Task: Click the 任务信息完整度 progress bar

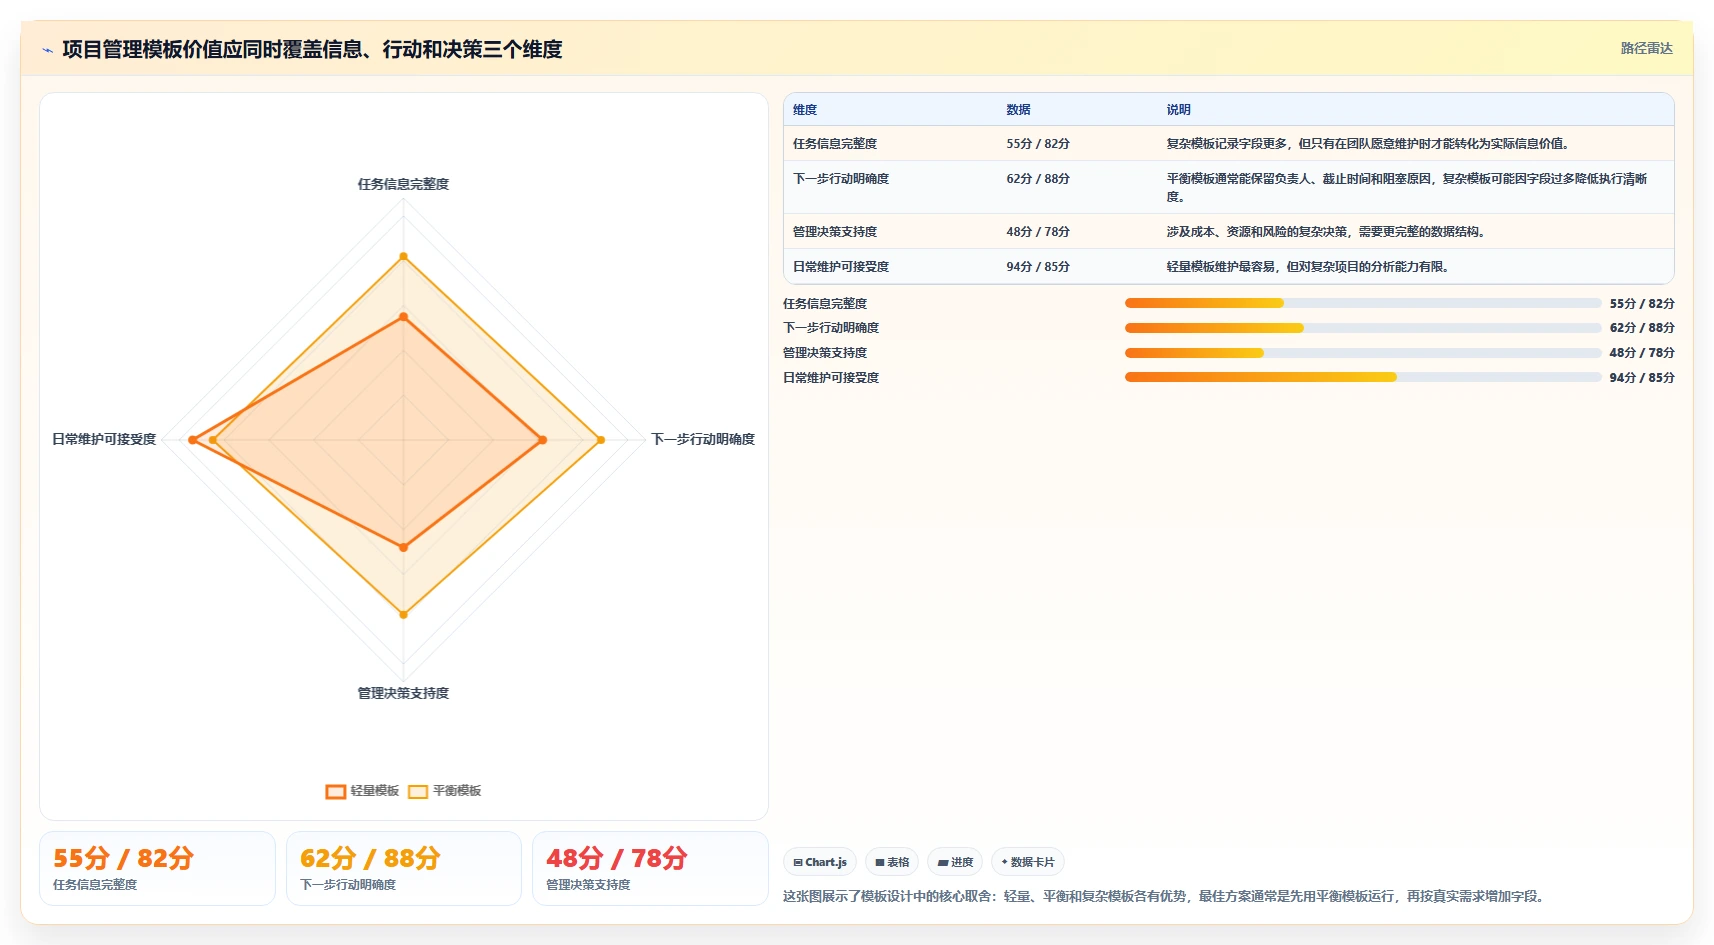Action: (x=1363, y=303)
